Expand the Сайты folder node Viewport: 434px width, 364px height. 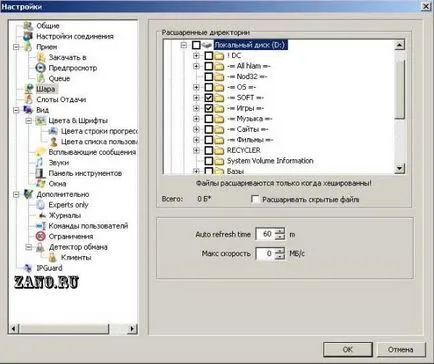coord(196,129)
